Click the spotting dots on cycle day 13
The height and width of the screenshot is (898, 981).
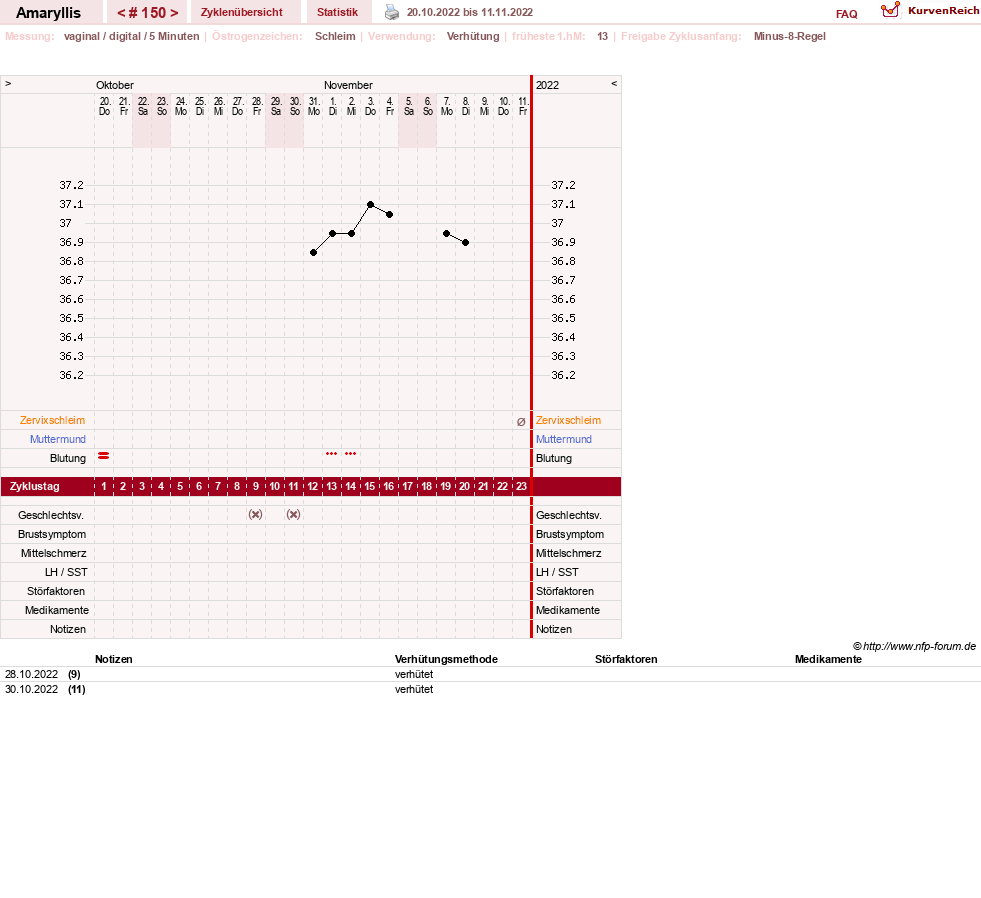332,454
